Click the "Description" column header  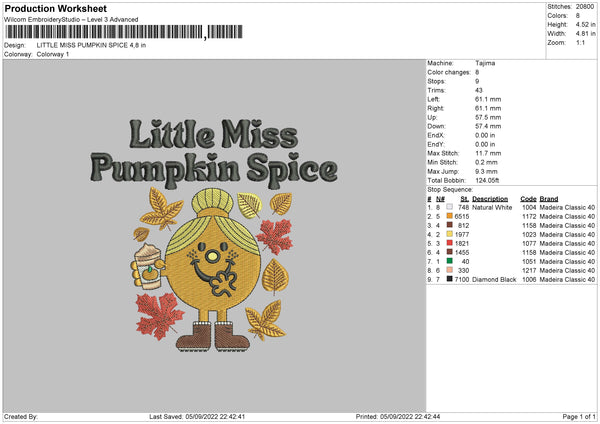pos(490,199)
